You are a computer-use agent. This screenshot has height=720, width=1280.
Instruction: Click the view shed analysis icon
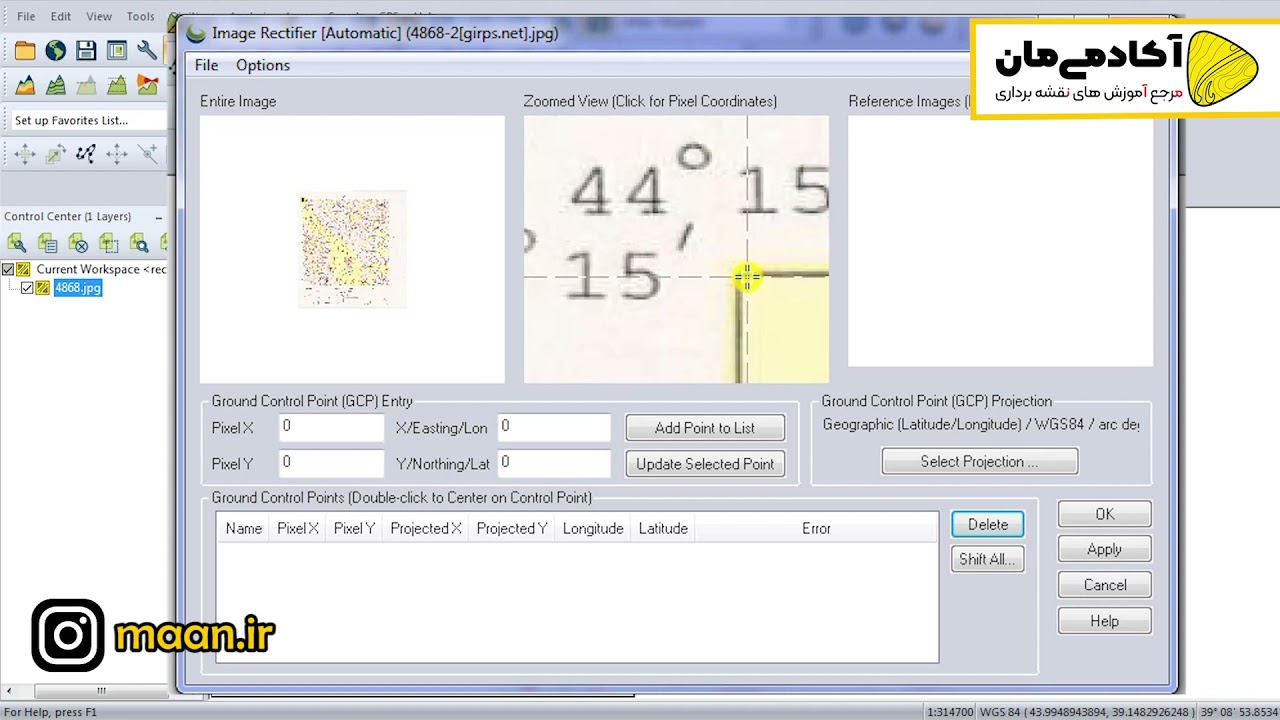(147, 85)
